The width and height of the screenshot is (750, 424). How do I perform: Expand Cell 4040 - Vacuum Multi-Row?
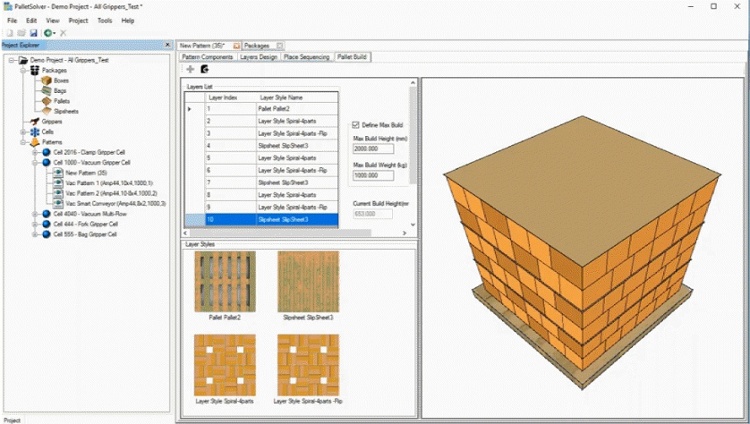click(x=34, y=213)
